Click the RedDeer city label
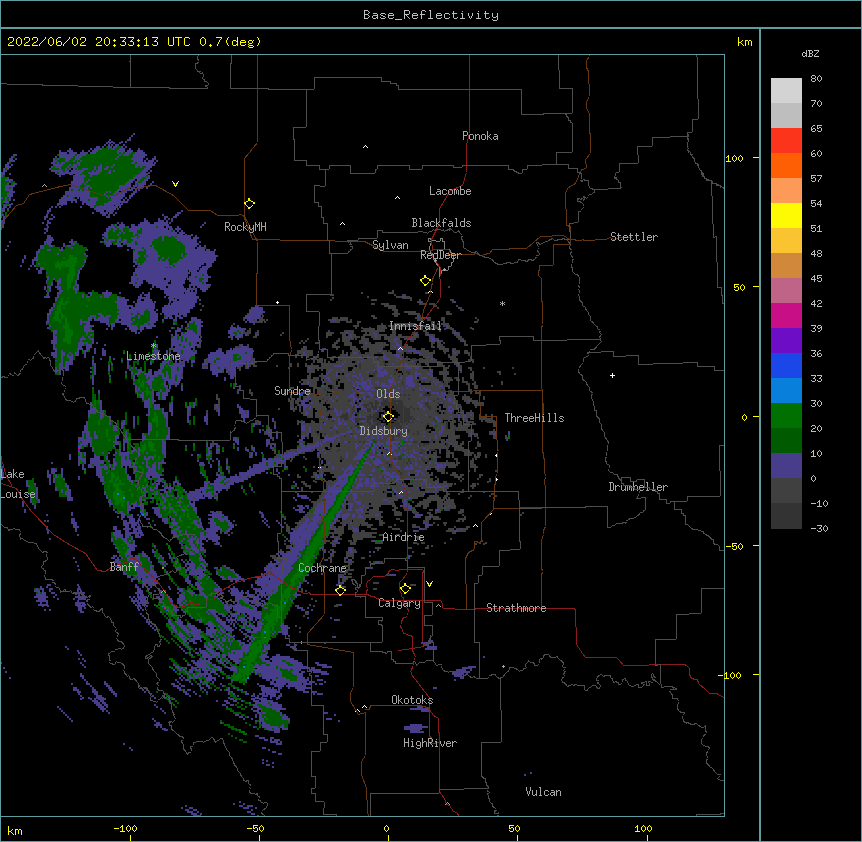Viewport: 862px width, 842px height. point(440,255)
